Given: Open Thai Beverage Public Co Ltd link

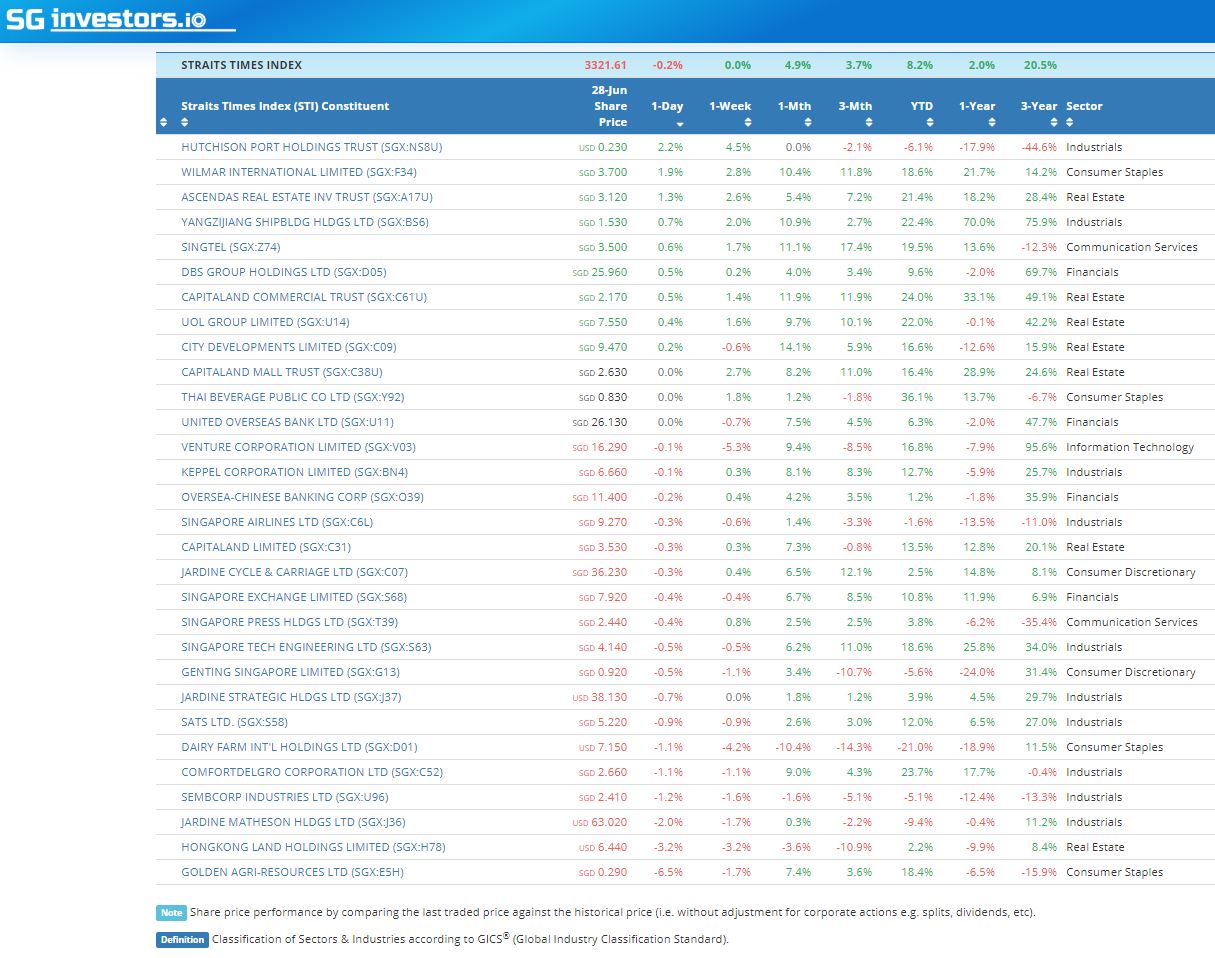Looking at the screenshot, I should pyautogui.click(x=294, y=397).
